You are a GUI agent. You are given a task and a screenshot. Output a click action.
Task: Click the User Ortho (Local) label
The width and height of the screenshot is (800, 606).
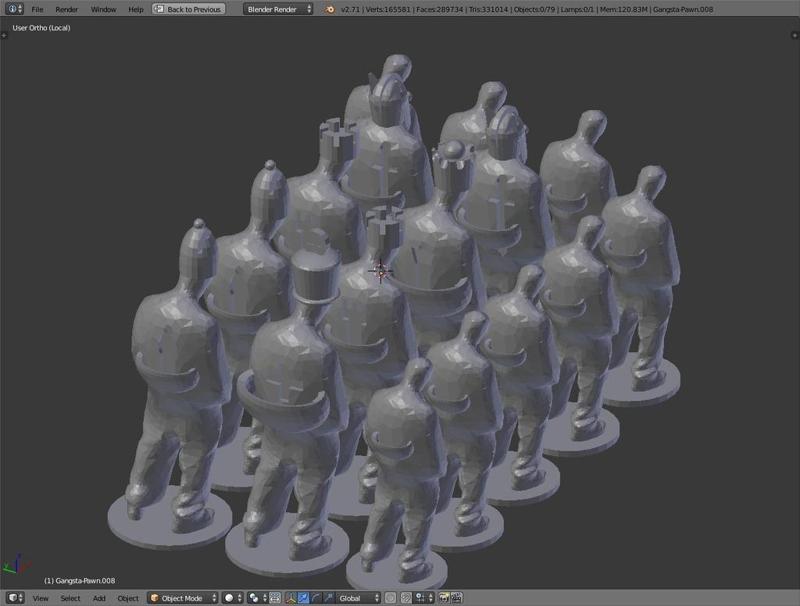pyautogui.click(x=41, y=28)
